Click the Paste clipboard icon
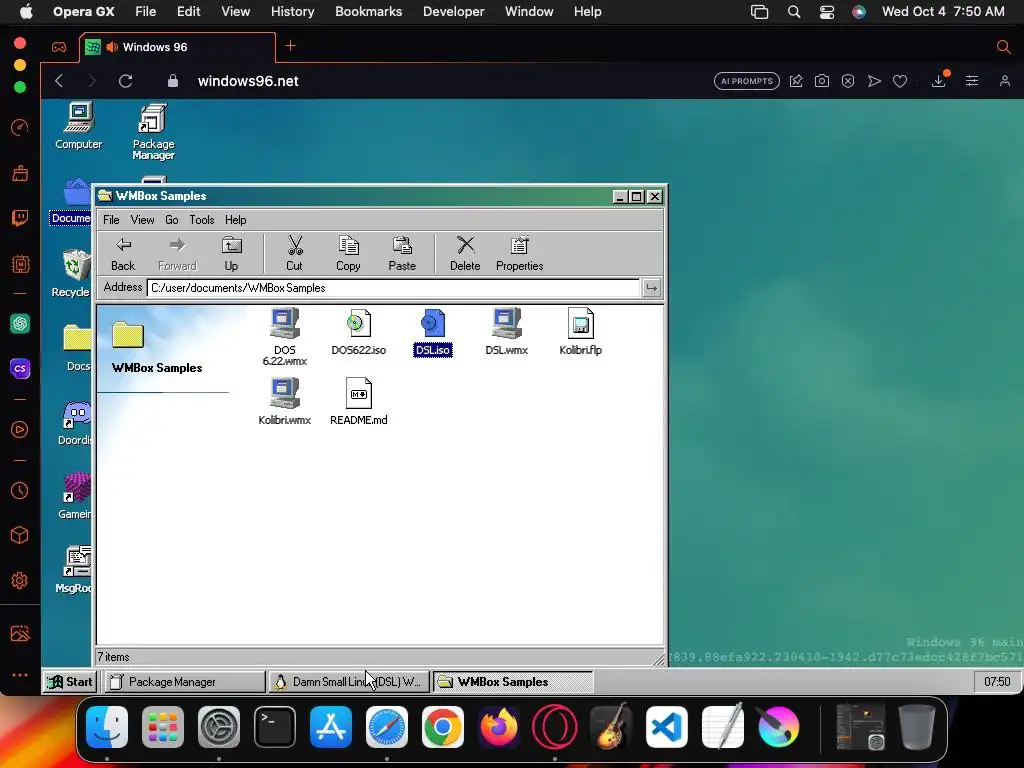Screen dimensions: 1024x768 402,246
